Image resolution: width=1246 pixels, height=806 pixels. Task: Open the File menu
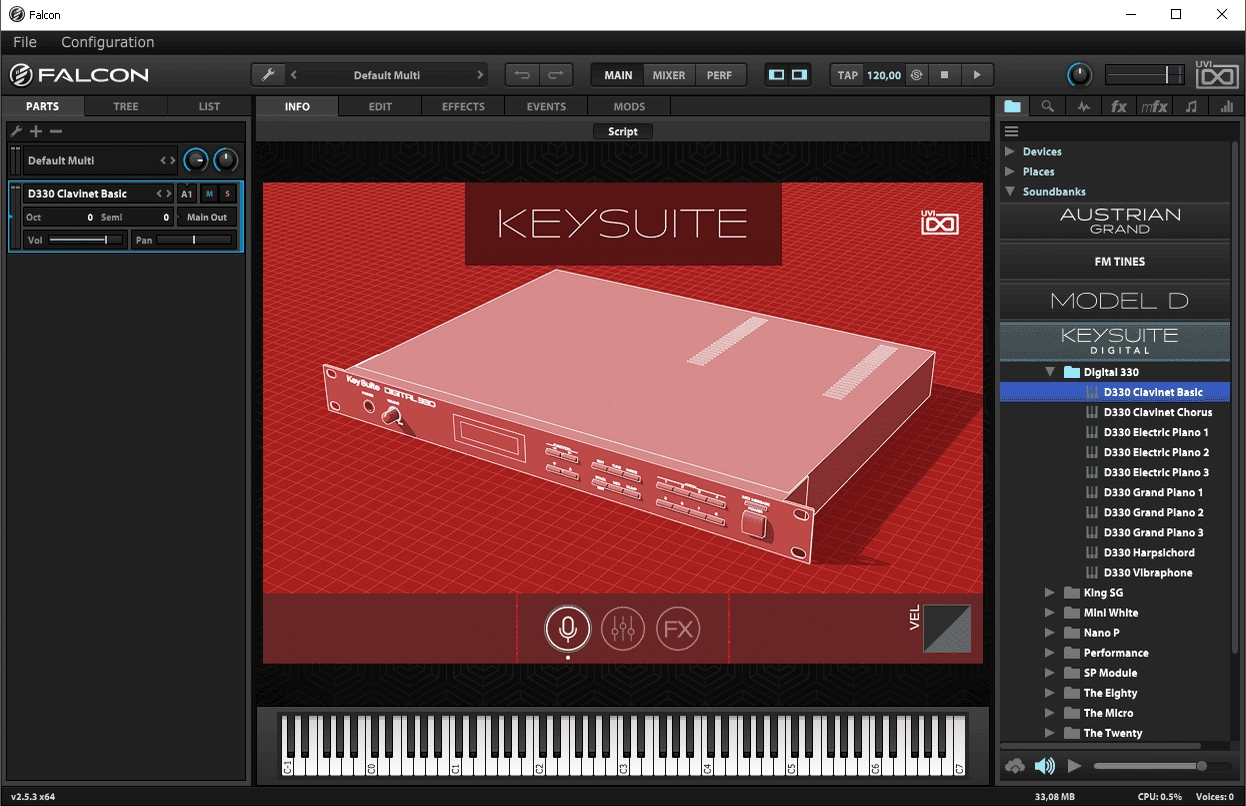25,42
